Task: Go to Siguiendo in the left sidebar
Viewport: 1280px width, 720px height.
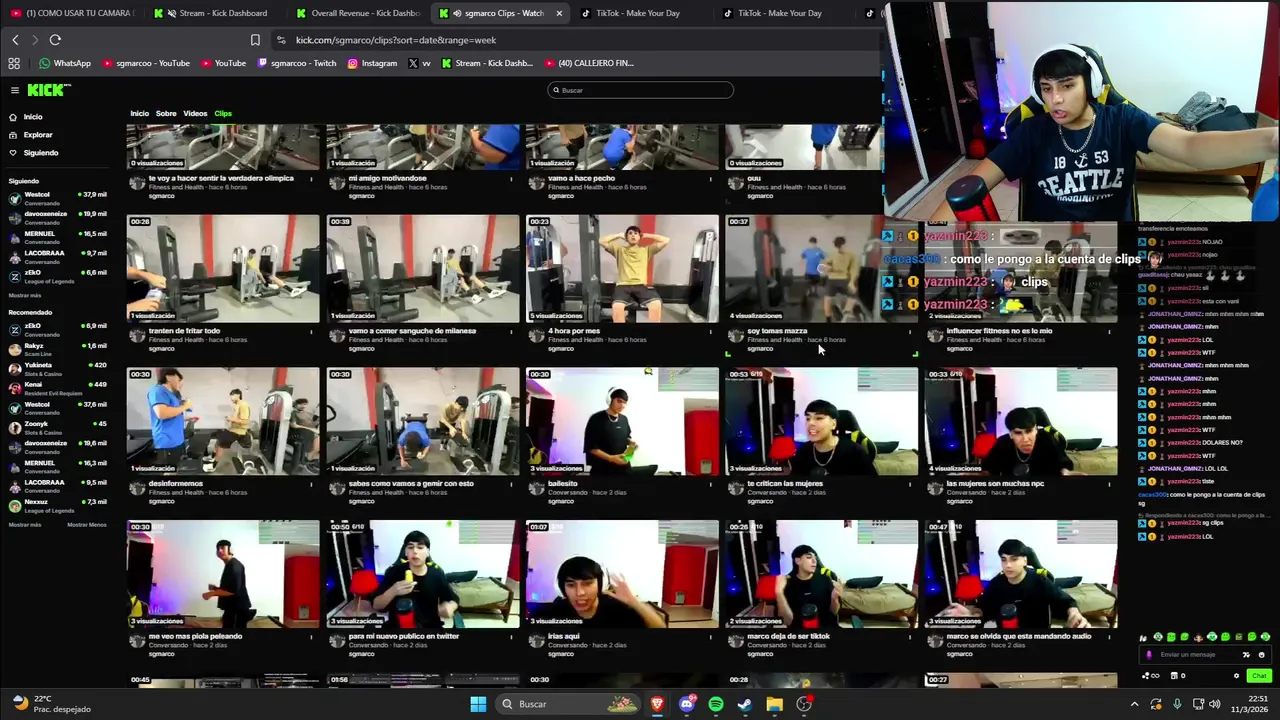Action: pyautogui.click(x=41, y=153)
